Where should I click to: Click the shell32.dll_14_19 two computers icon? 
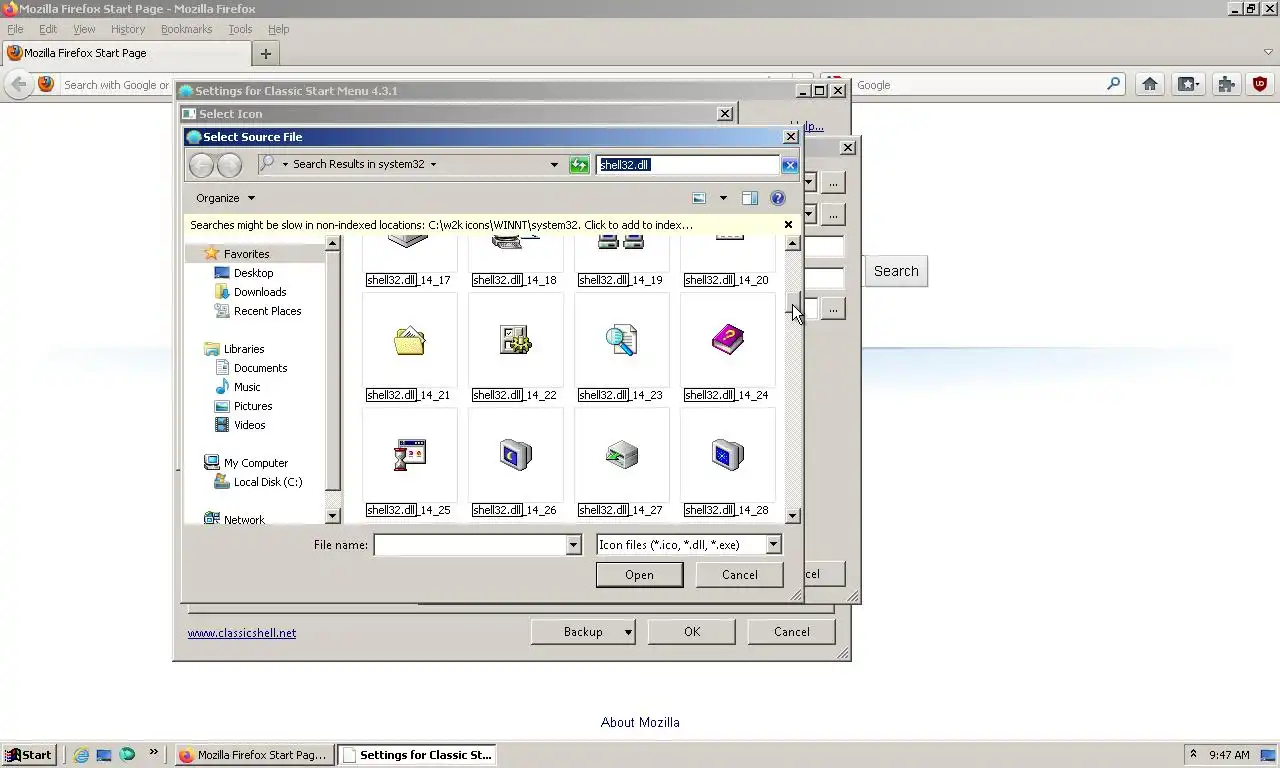621,243
